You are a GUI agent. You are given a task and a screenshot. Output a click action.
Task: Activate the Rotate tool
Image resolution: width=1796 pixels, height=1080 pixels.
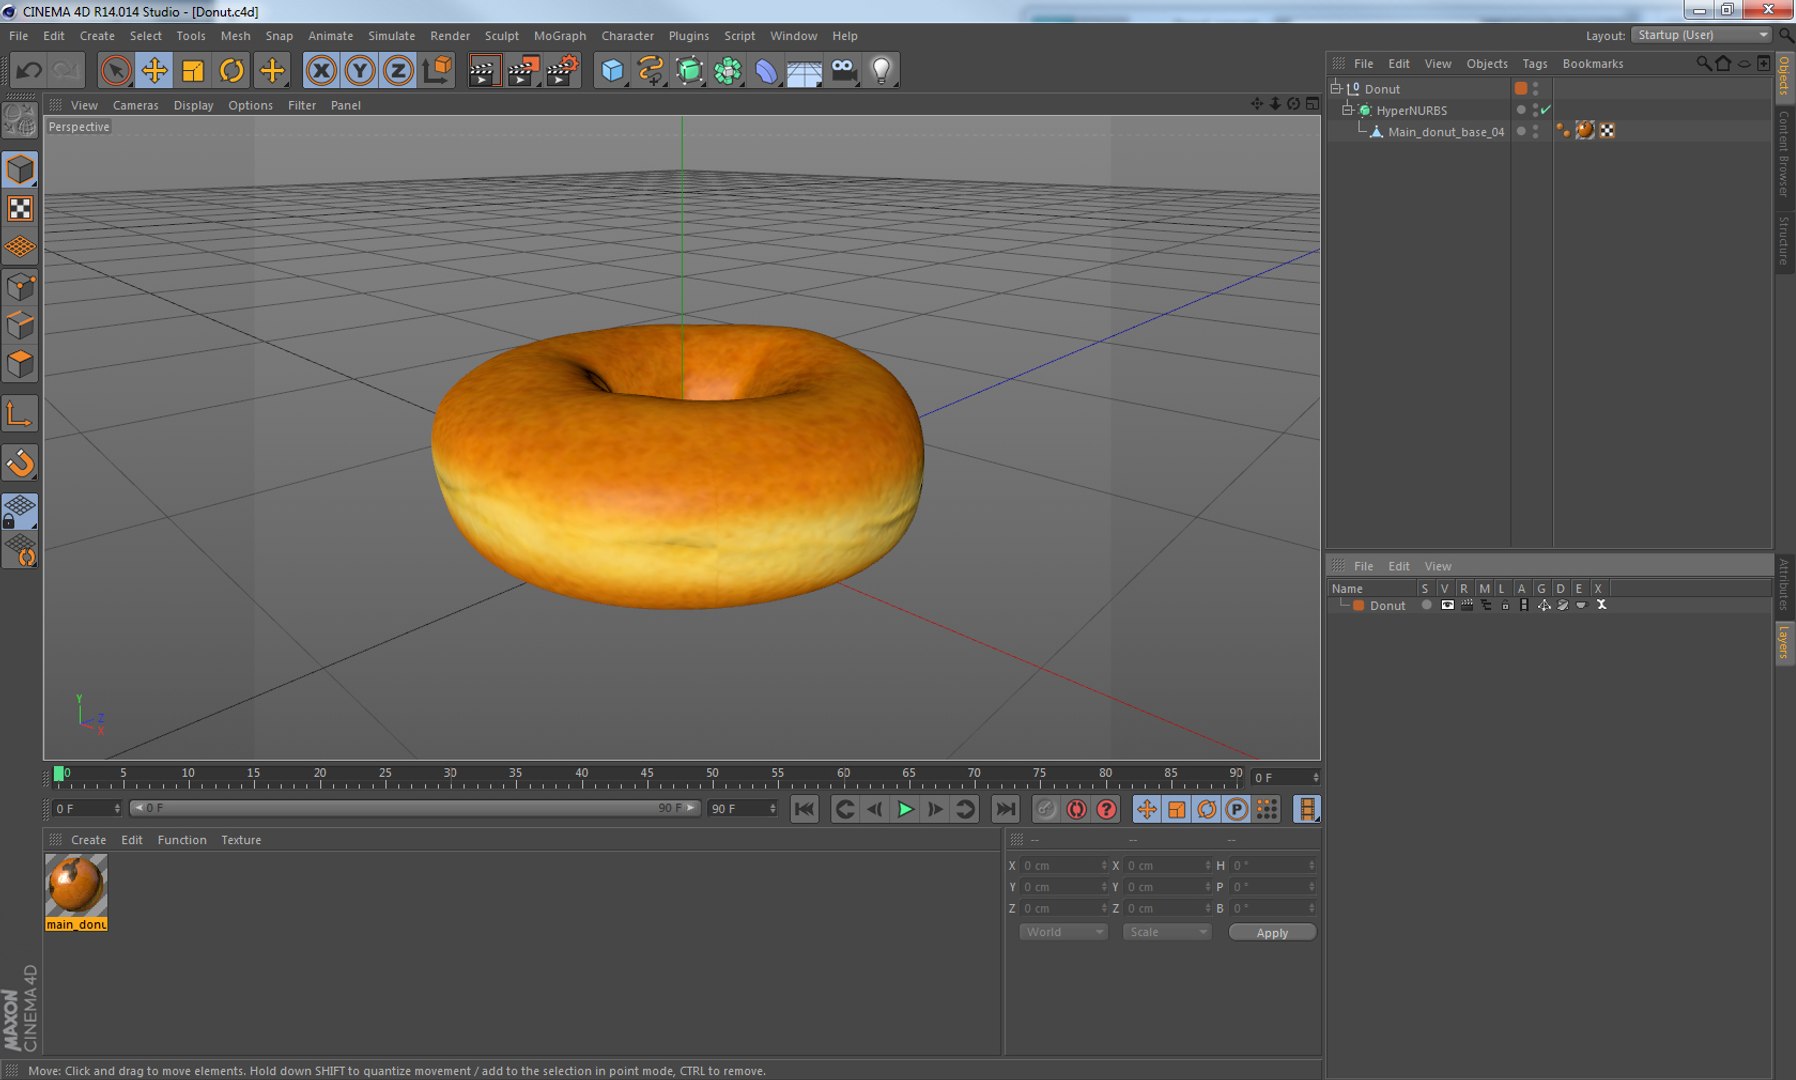(232, 70)
